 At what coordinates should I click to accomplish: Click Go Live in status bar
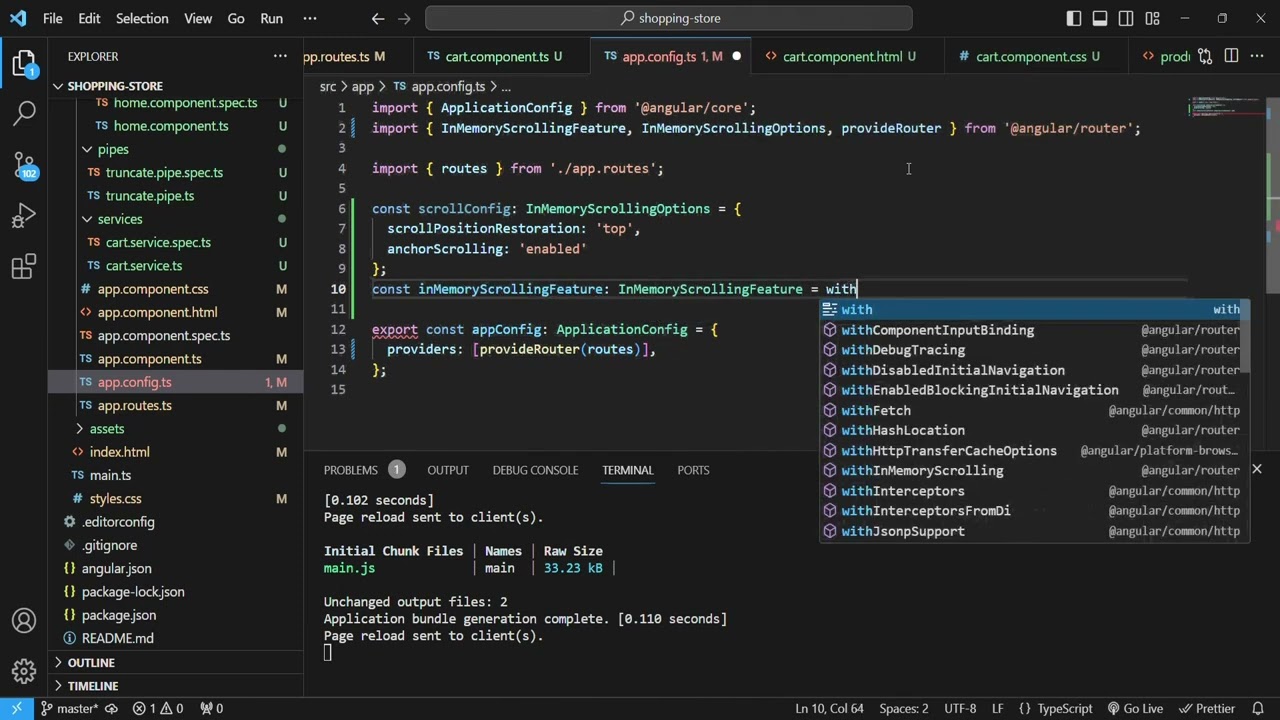click(1134, 708)
